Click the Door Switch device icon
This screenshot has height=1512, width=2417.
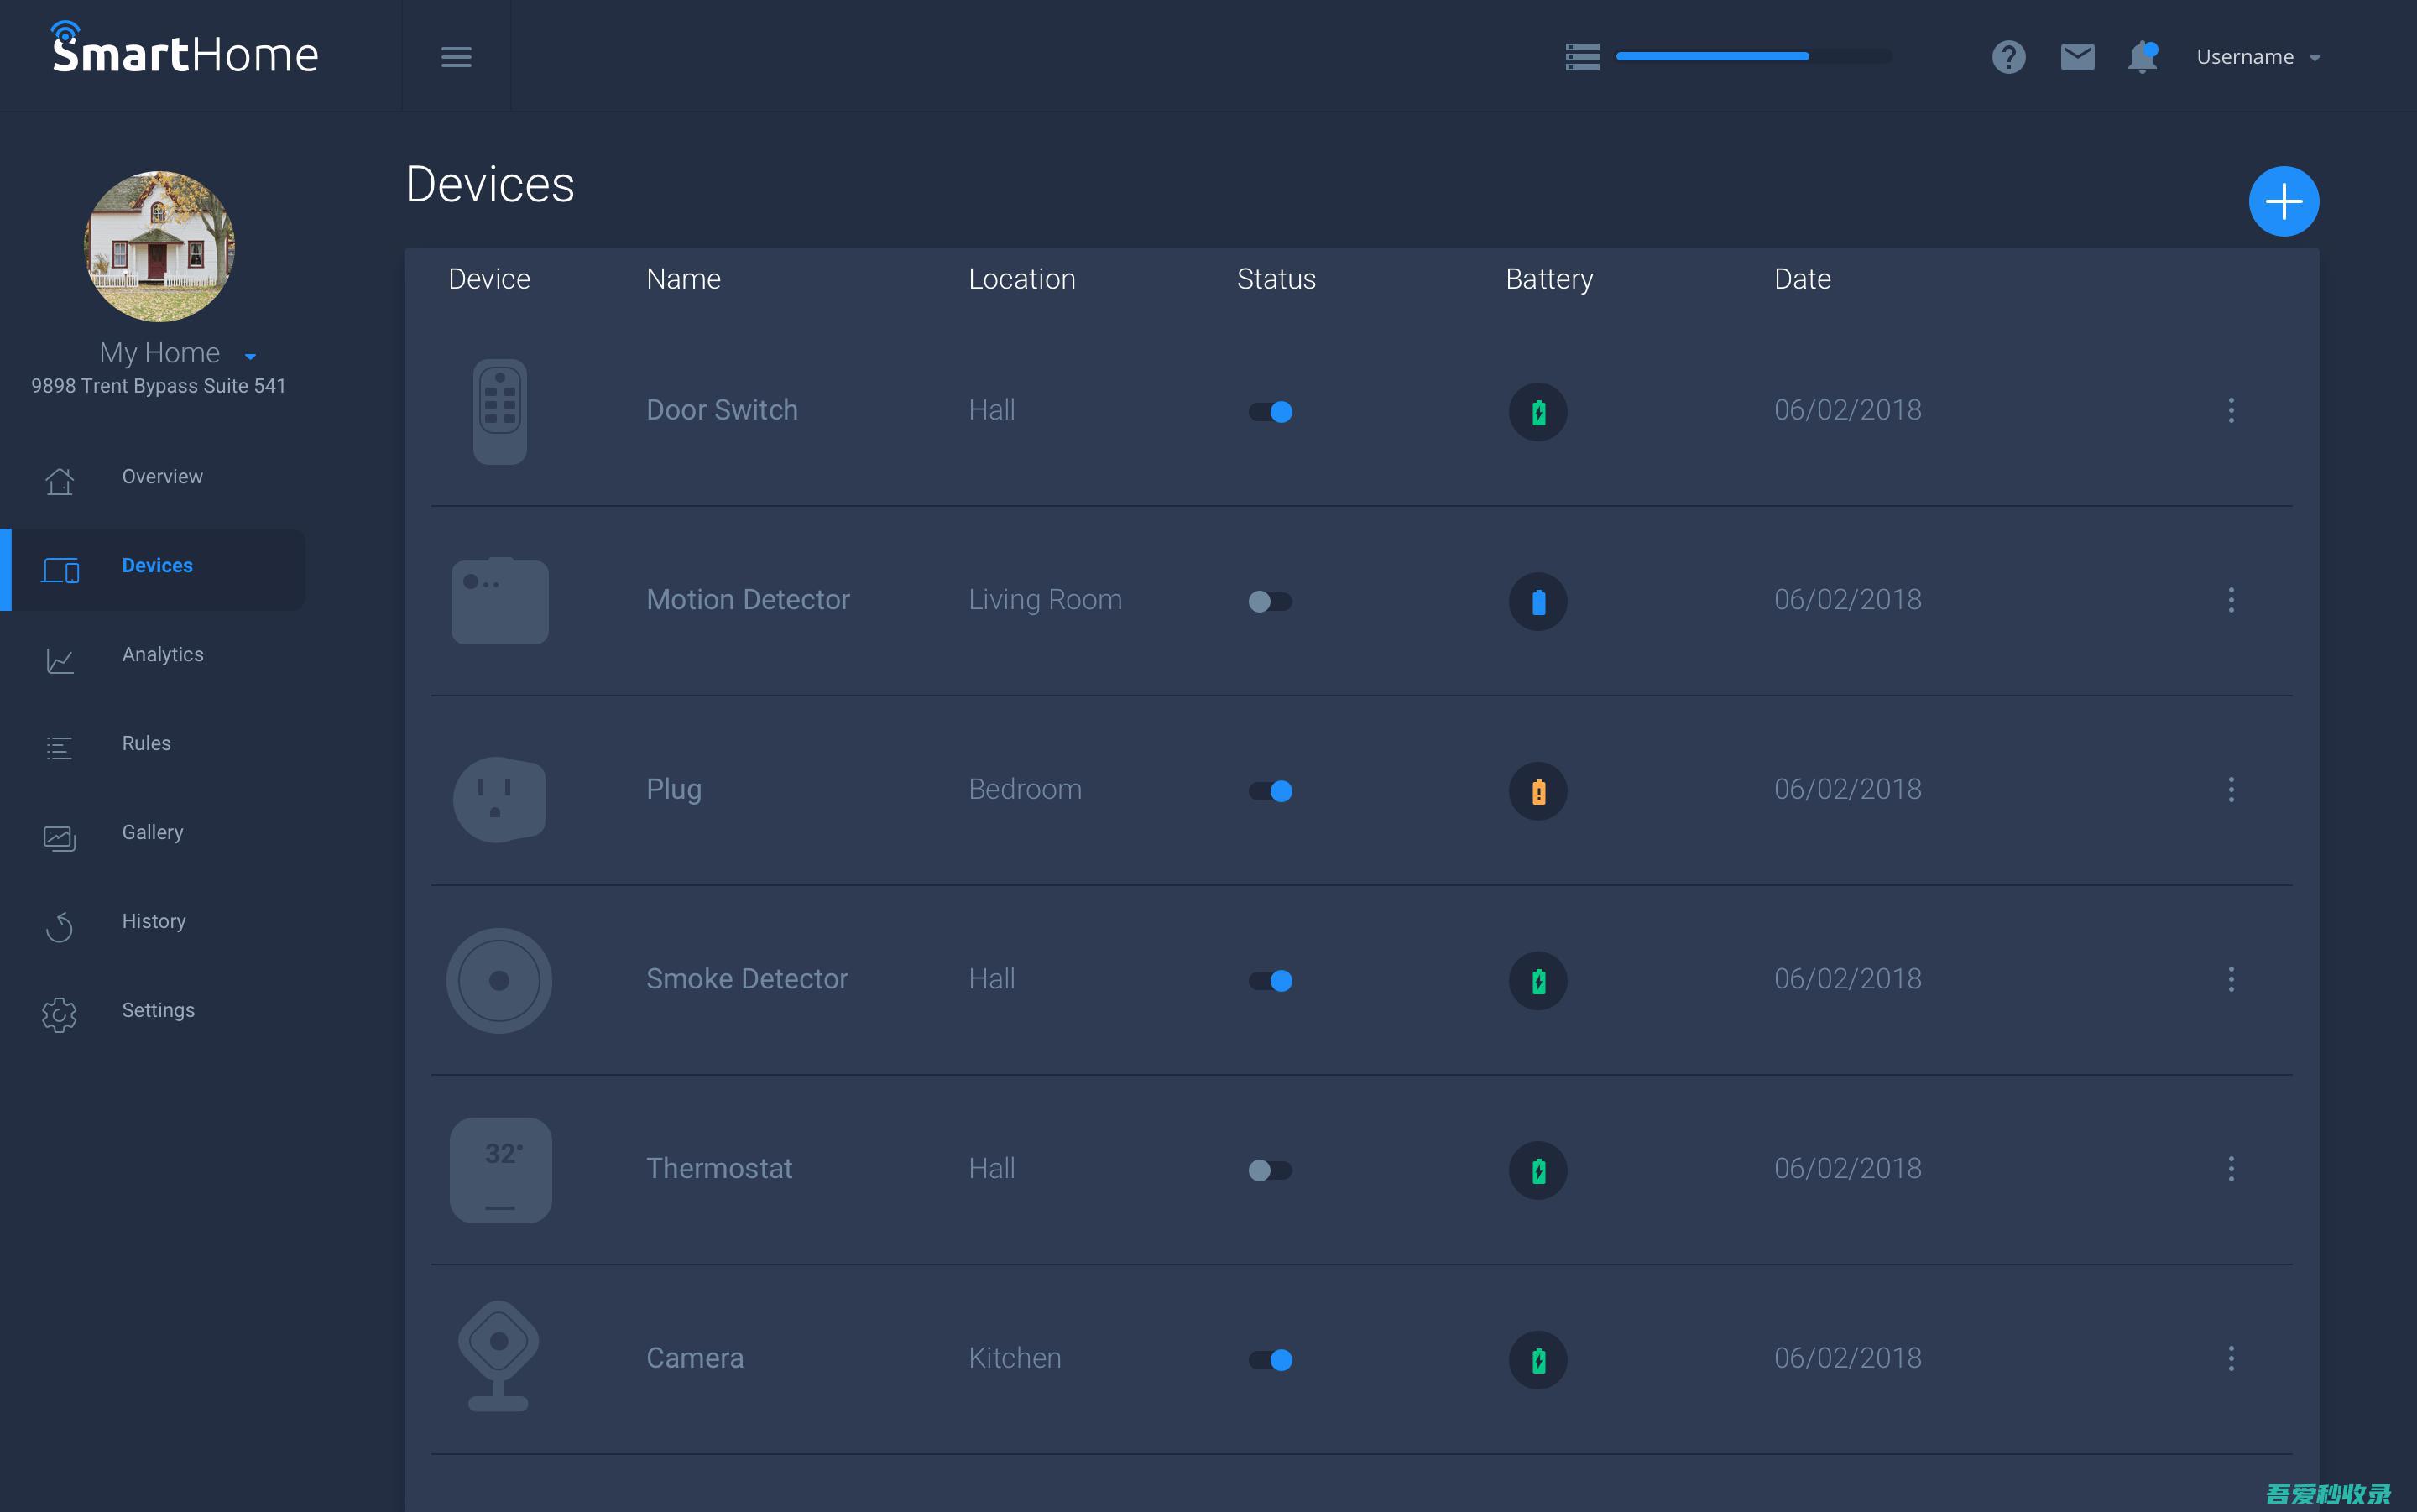pyautogui.click(x=500, y=411)
